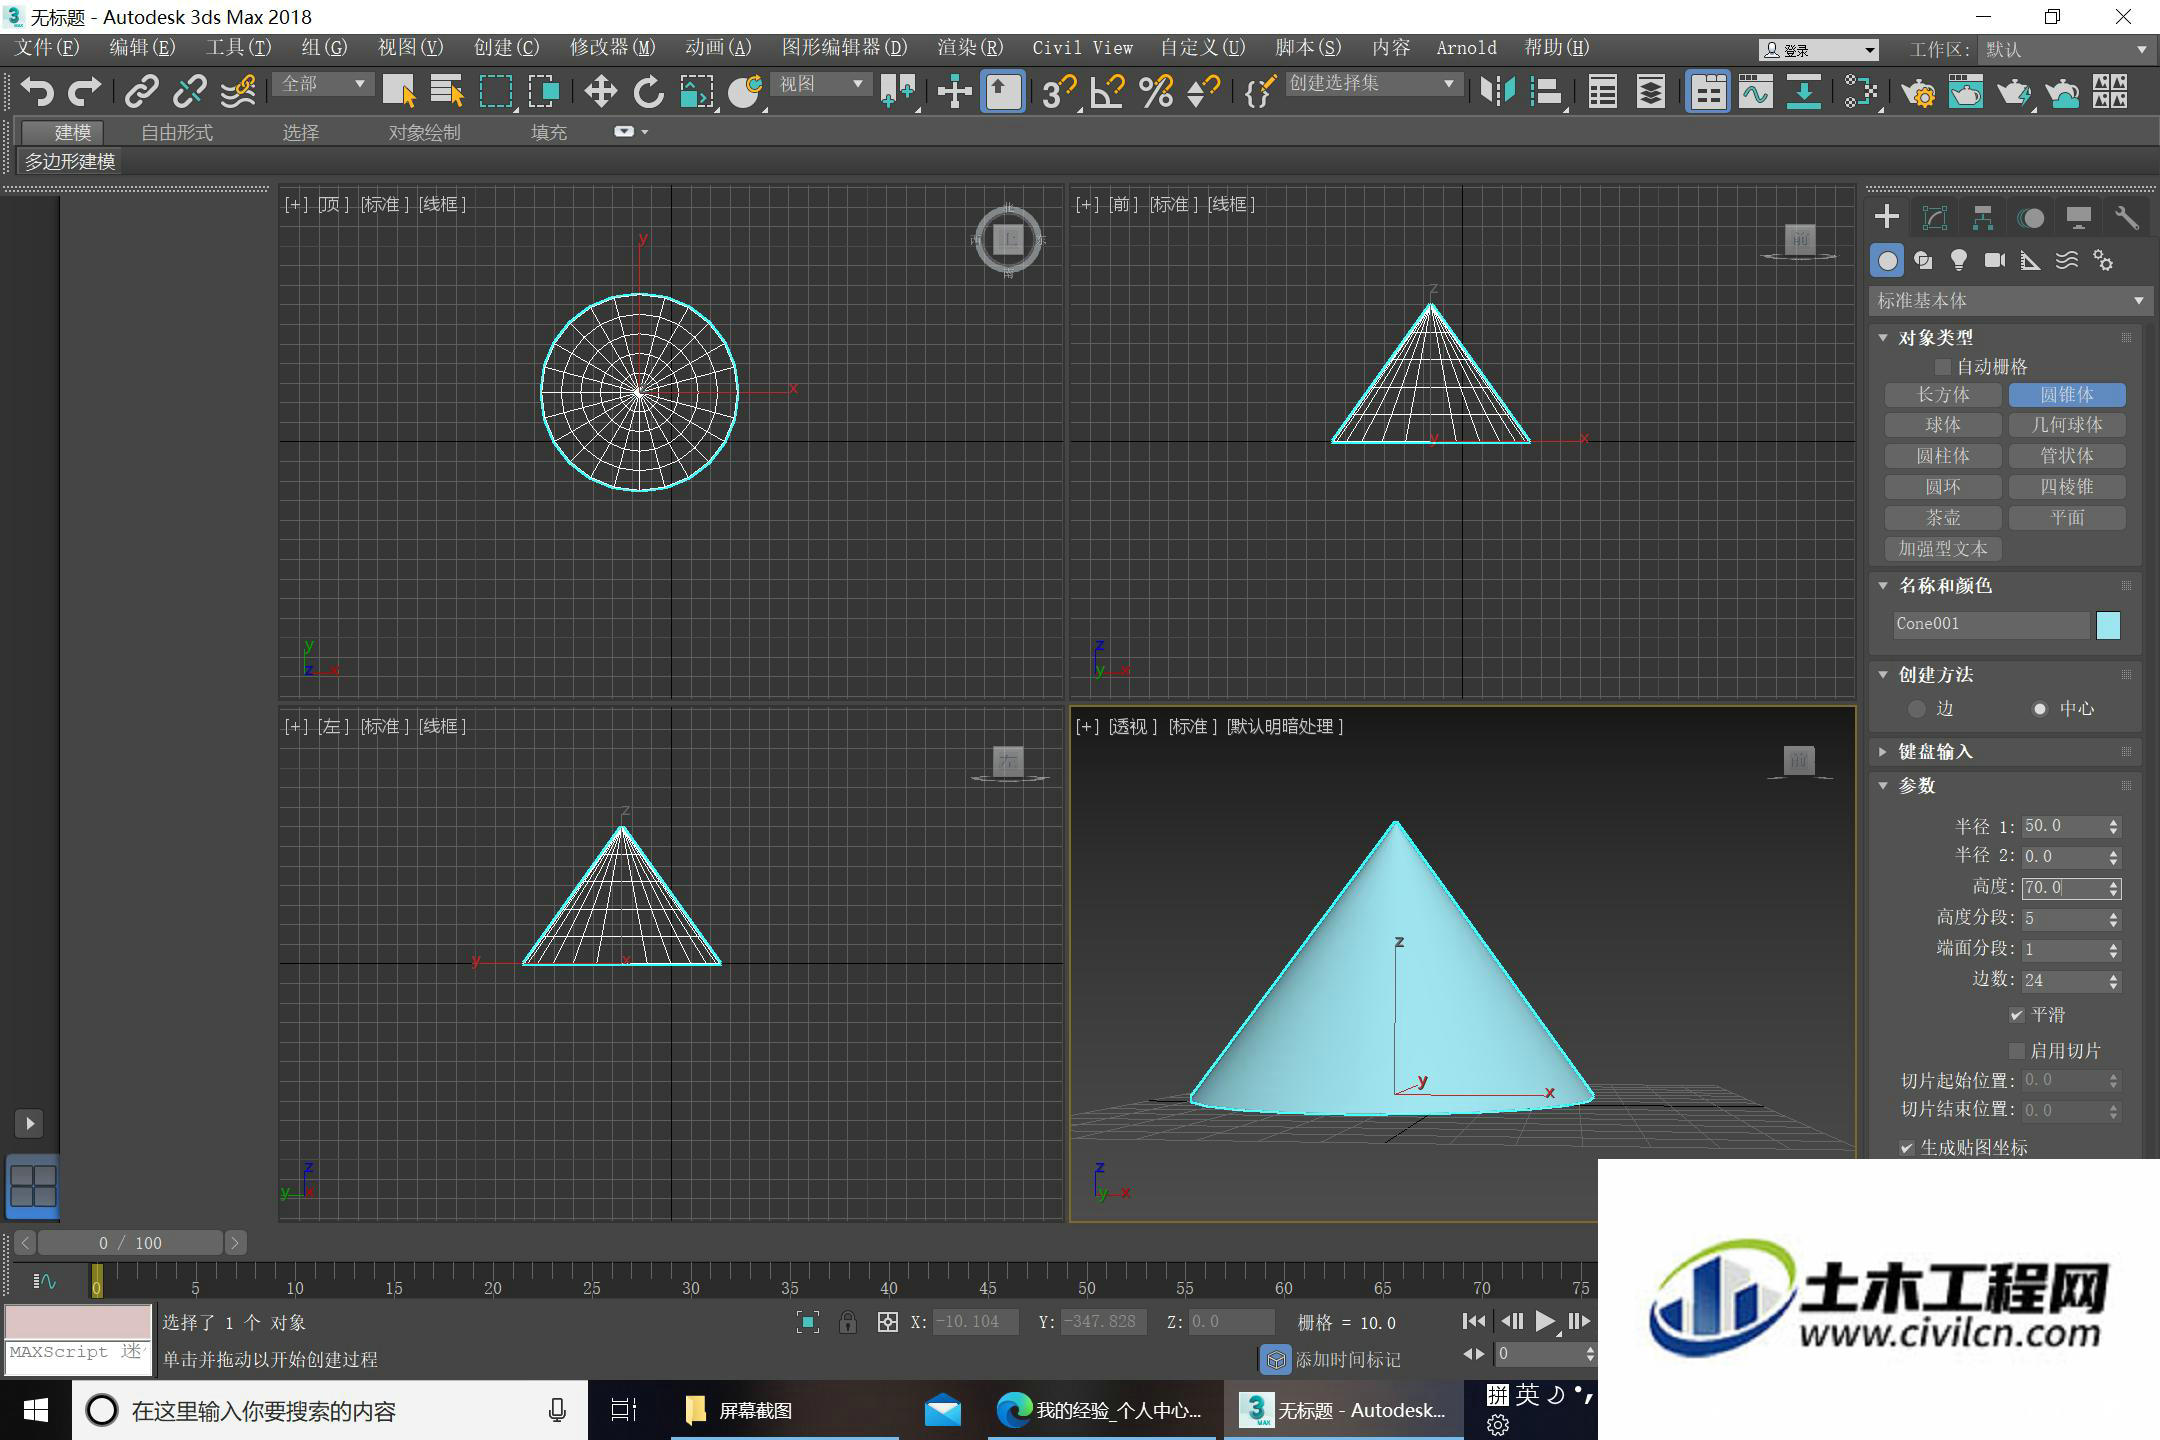
Task: Click the Undo arrow in the toolbar
Action: coord(37,92)
